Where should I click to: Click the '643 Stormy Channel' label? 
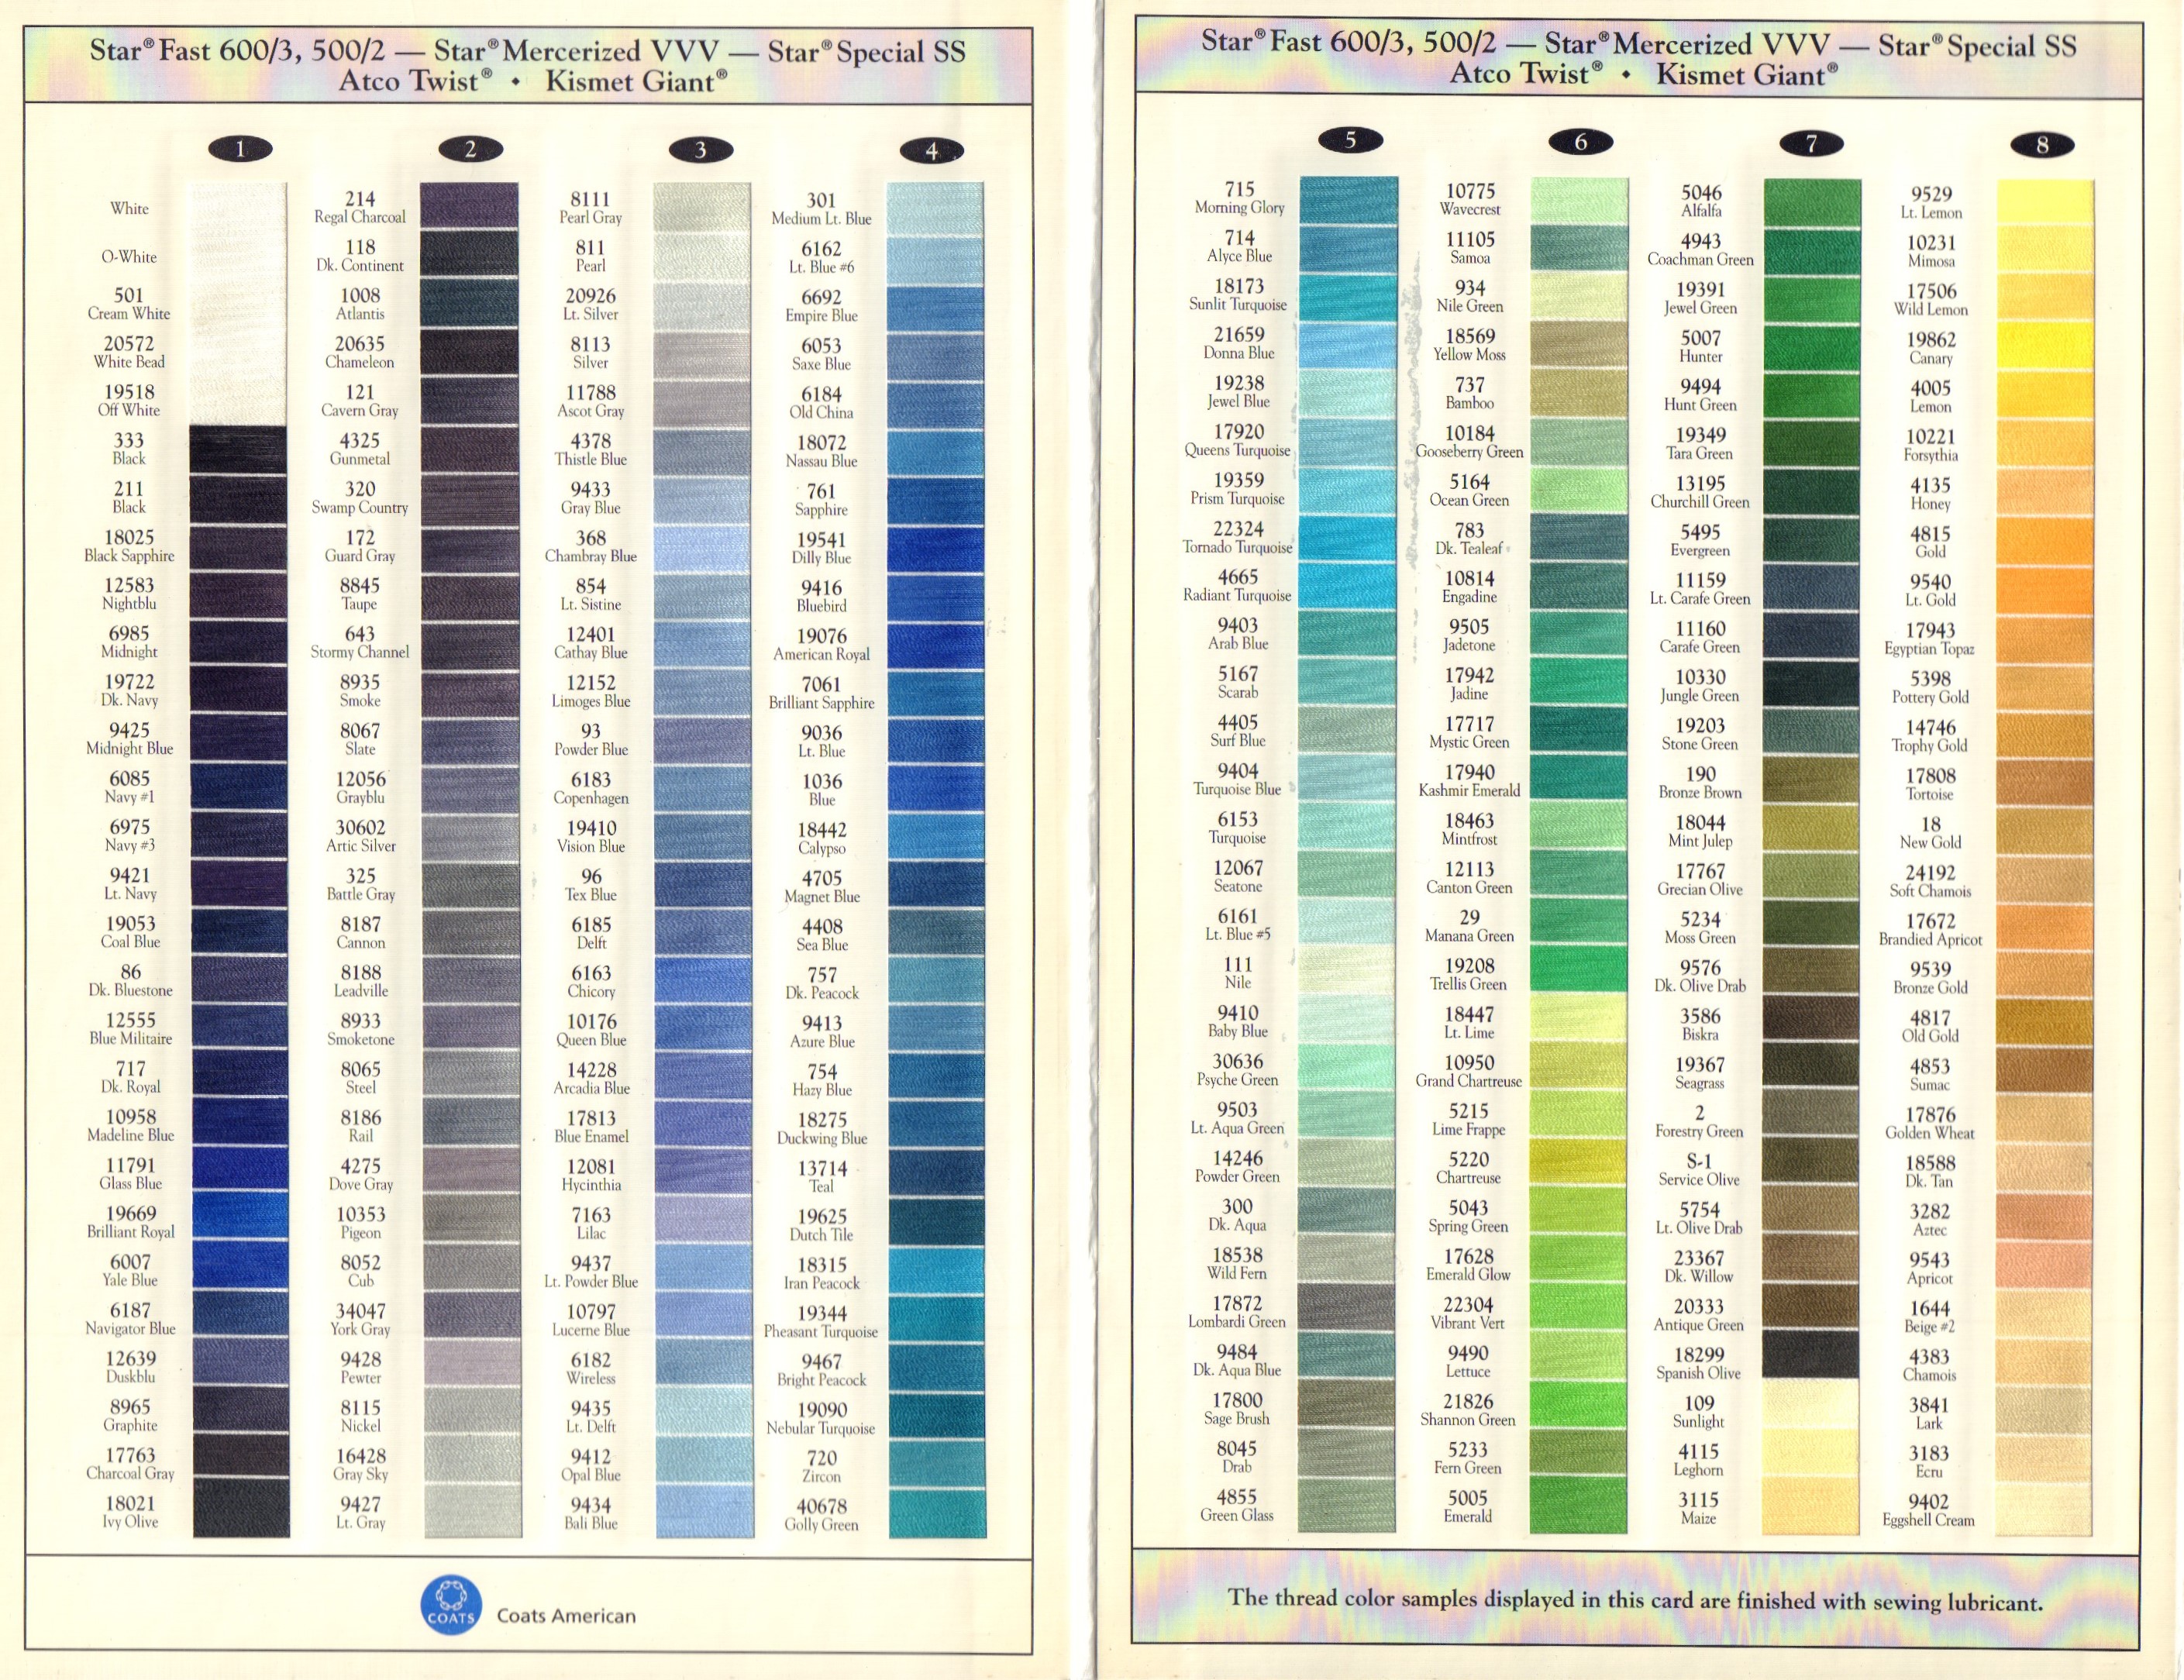click(360, 642)
